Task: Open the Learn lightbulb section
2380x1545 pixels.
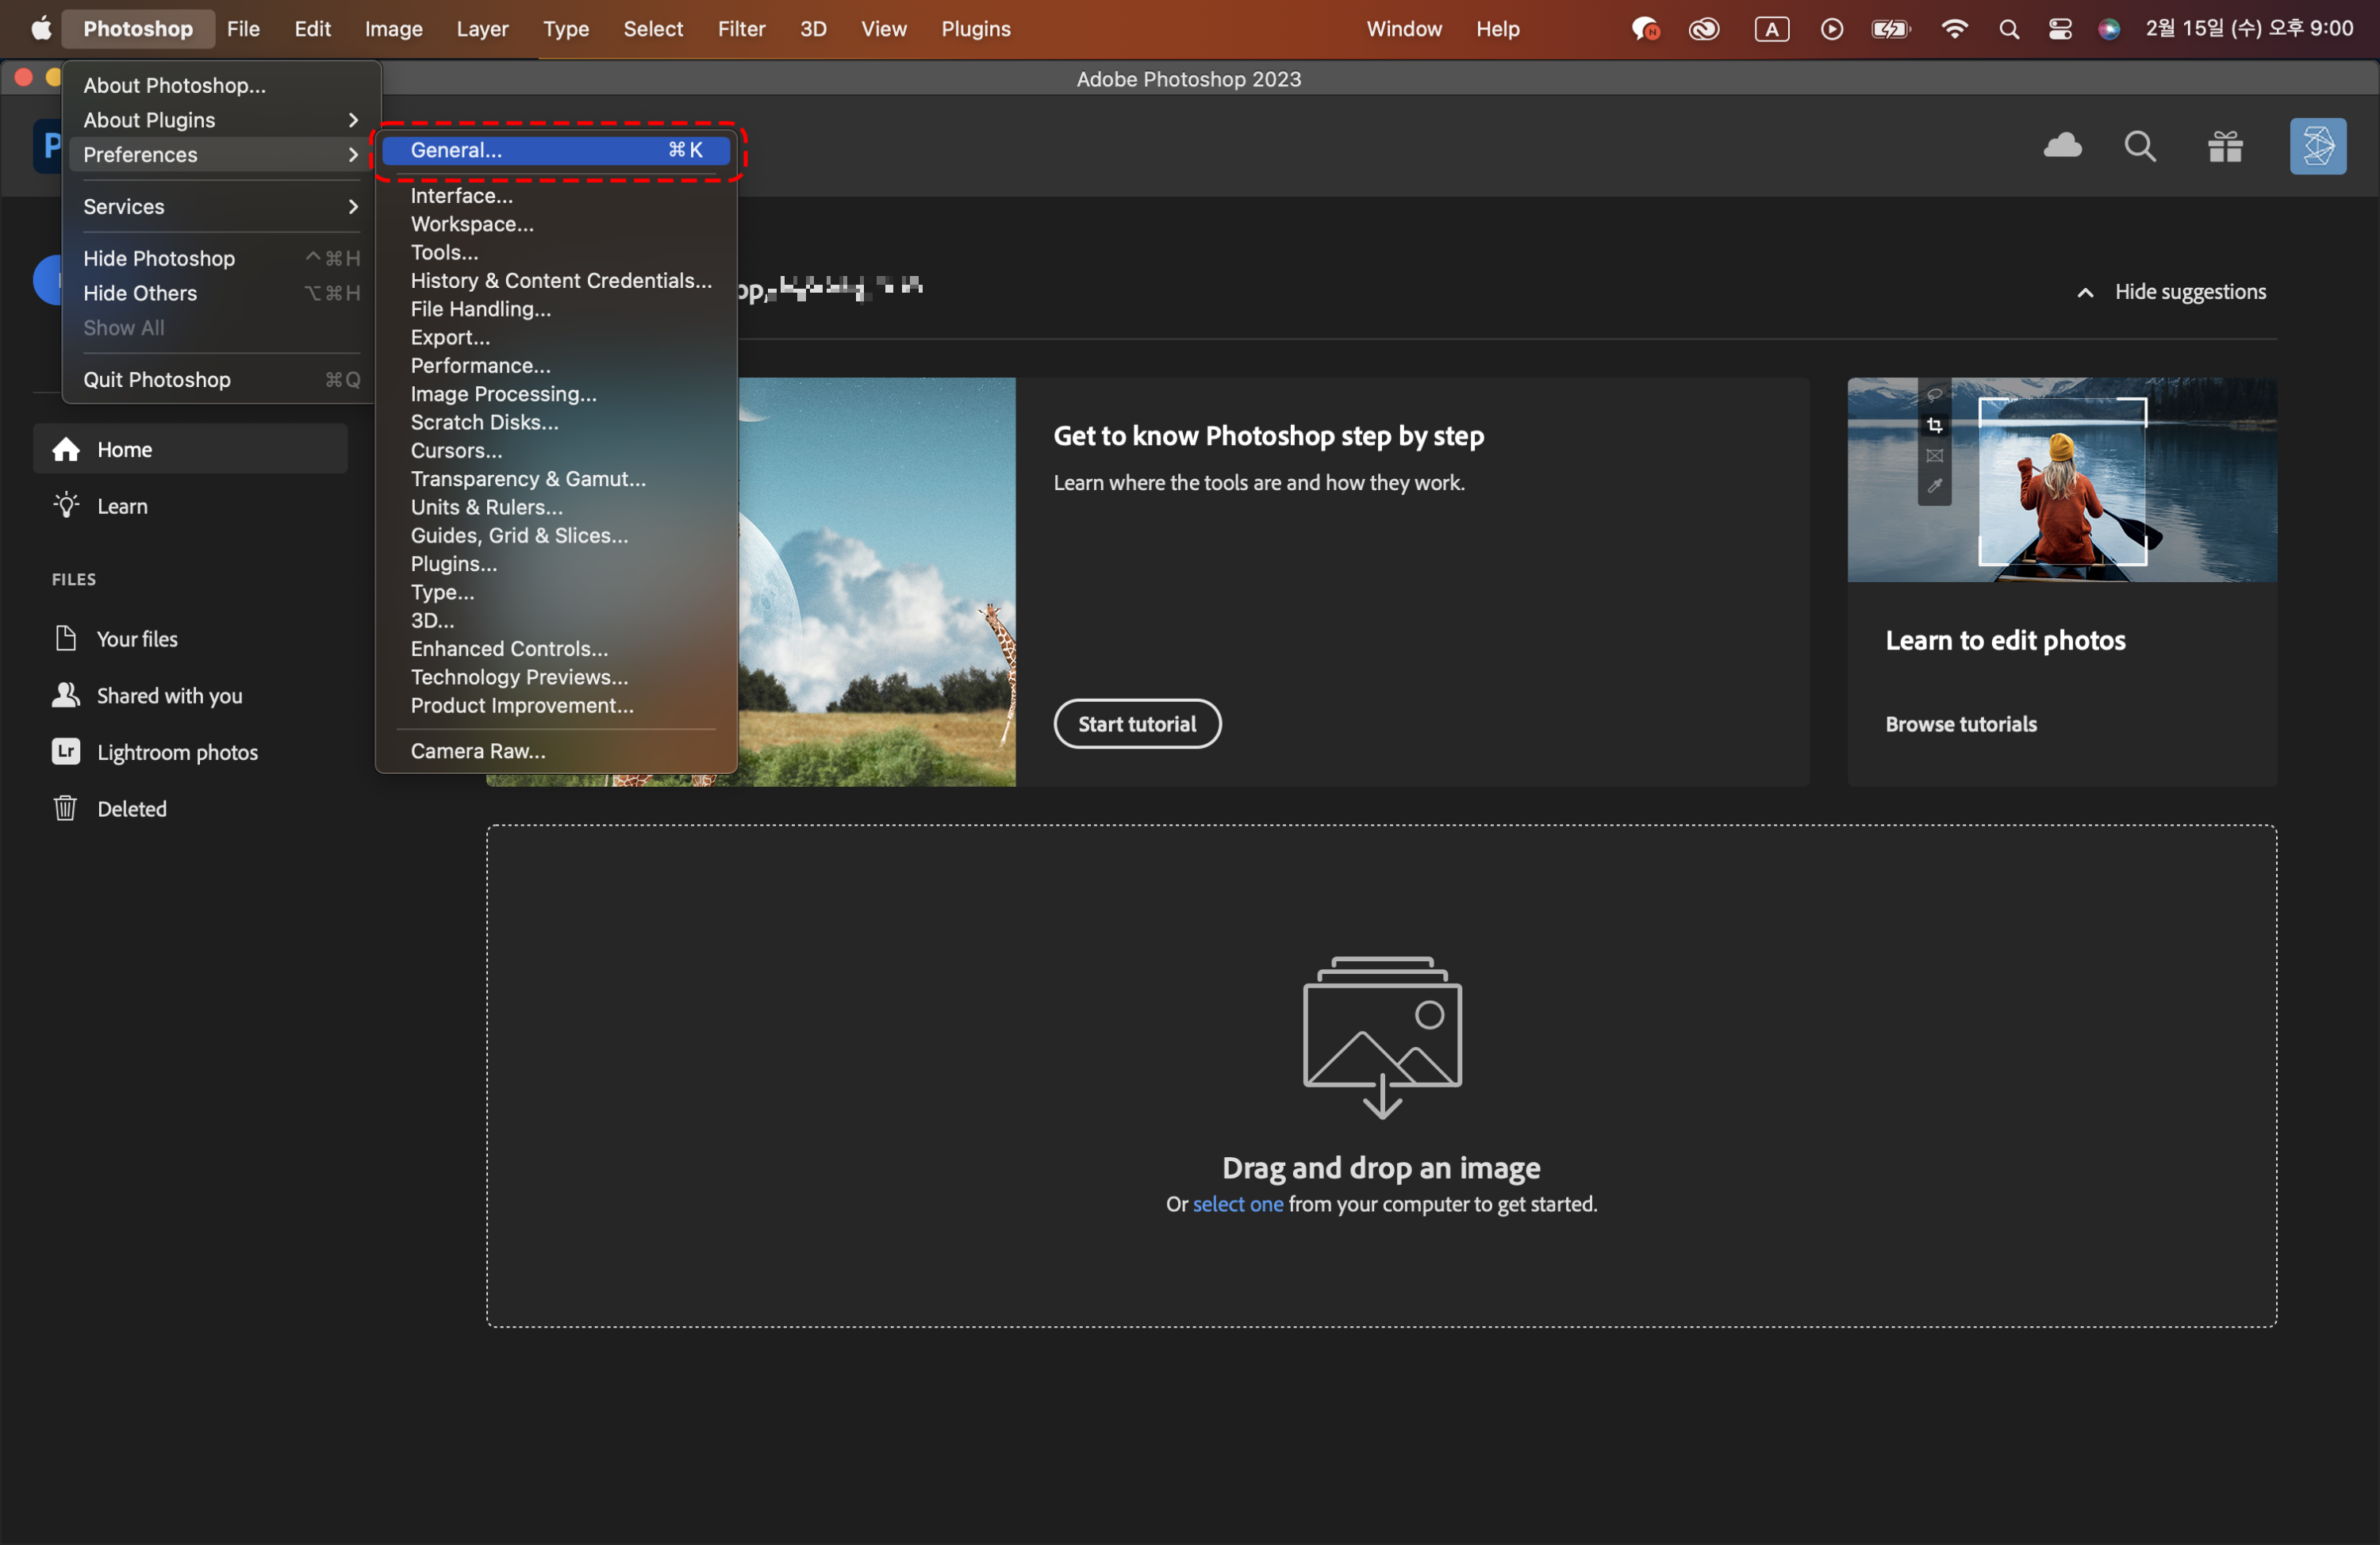Action: [121, 506]
